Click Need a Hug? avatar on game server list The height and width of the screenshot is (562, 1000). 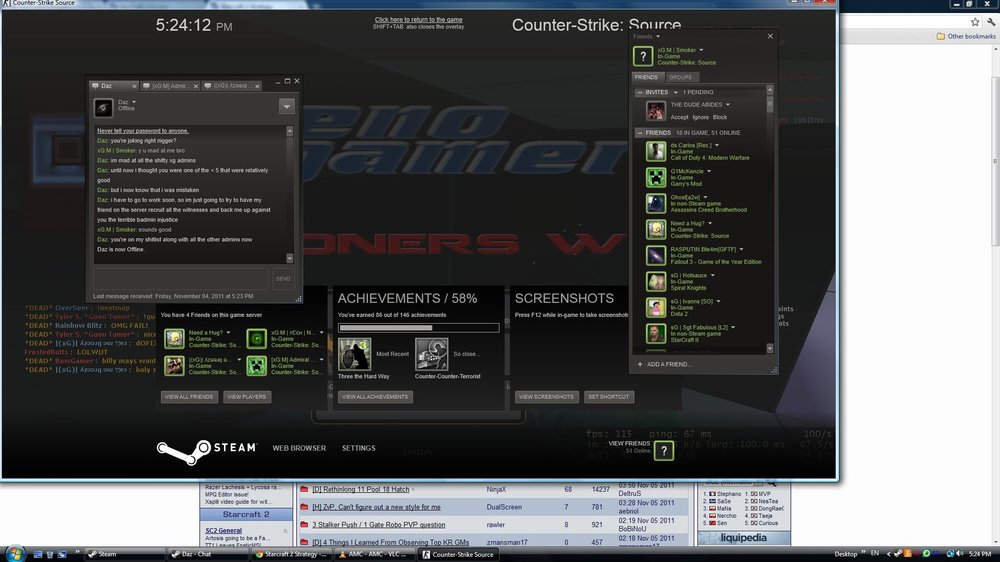[x=174, y=339]
